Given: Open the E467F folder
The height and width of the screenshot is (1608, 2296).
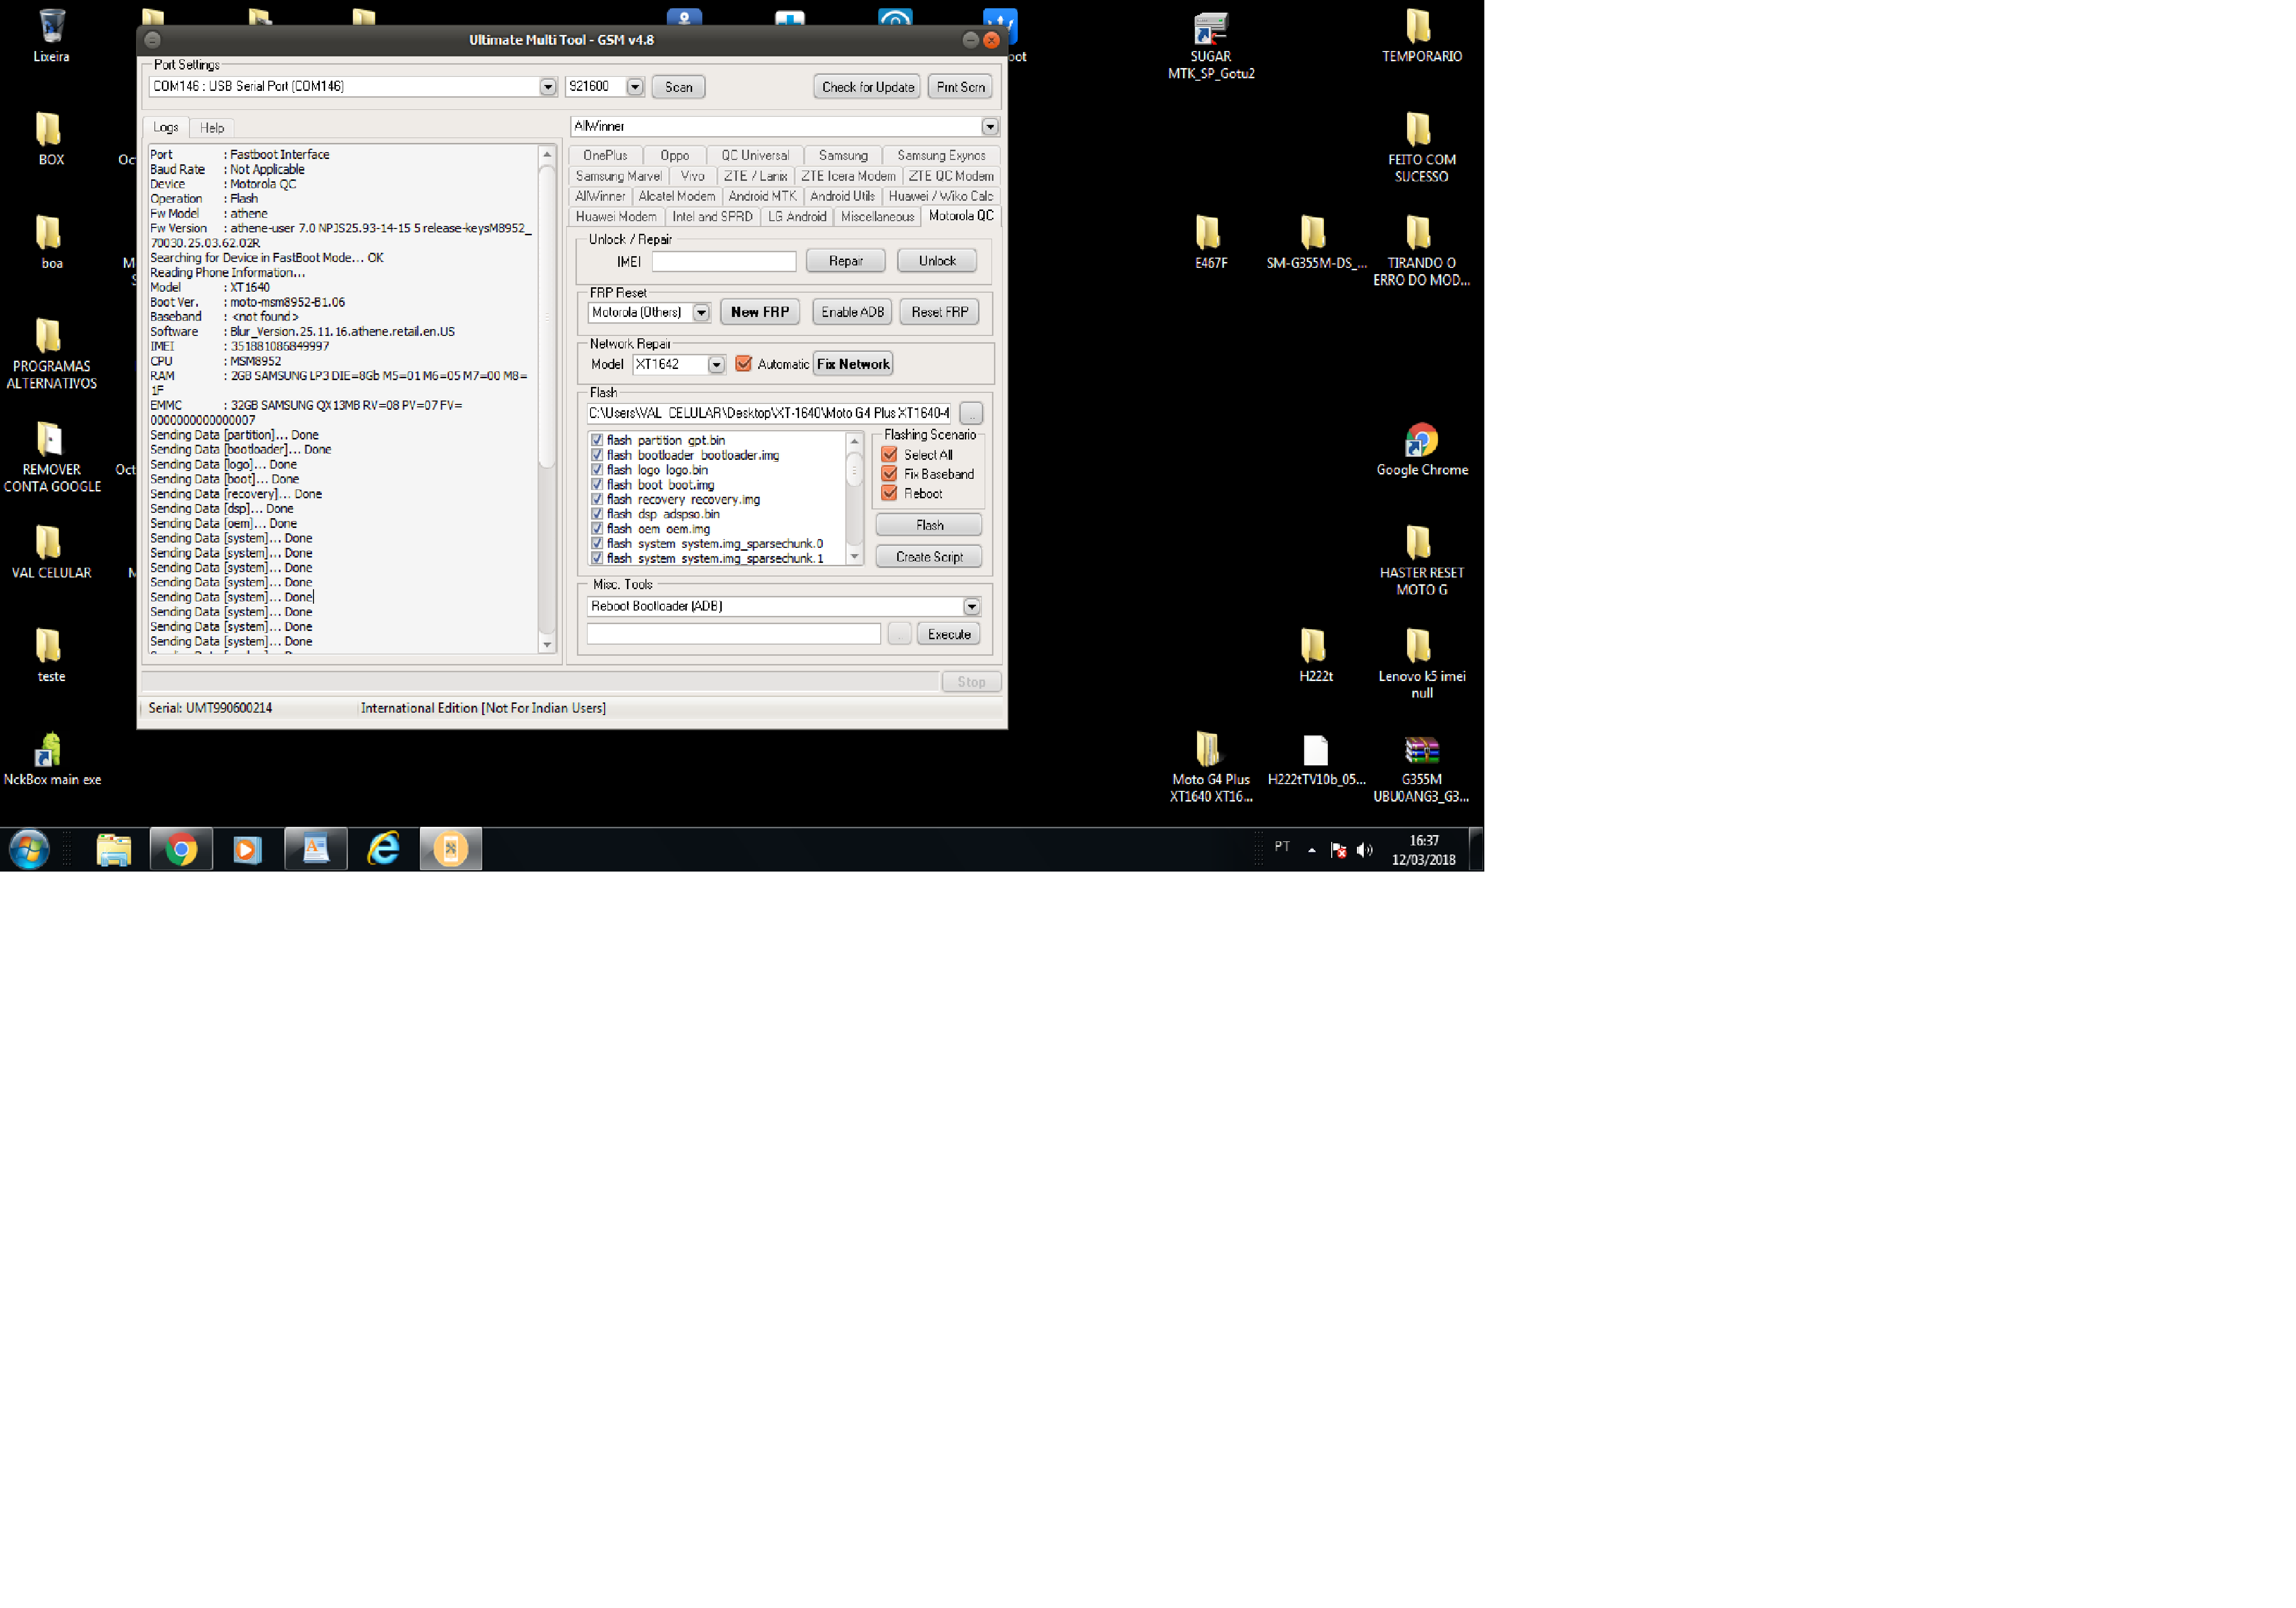Looking at the screenshot, I should pos(1210,242).
